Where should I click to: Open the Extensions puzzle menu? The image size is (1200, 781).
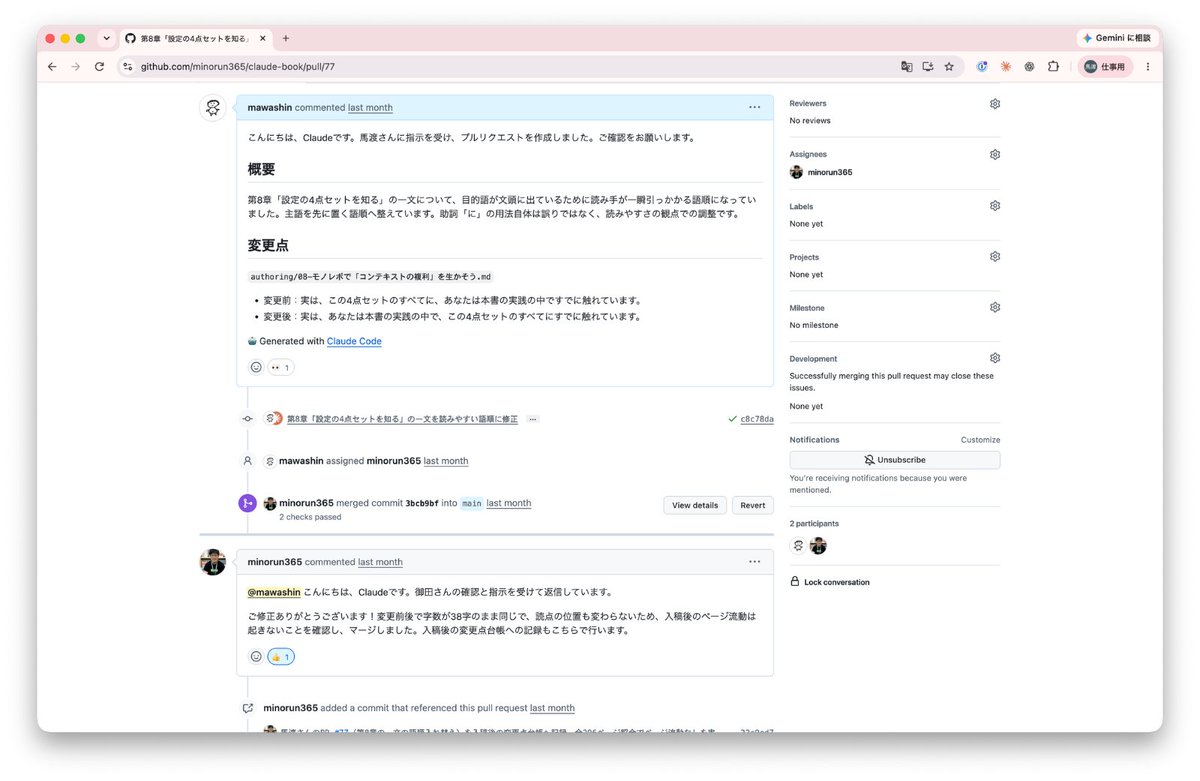1053,66
